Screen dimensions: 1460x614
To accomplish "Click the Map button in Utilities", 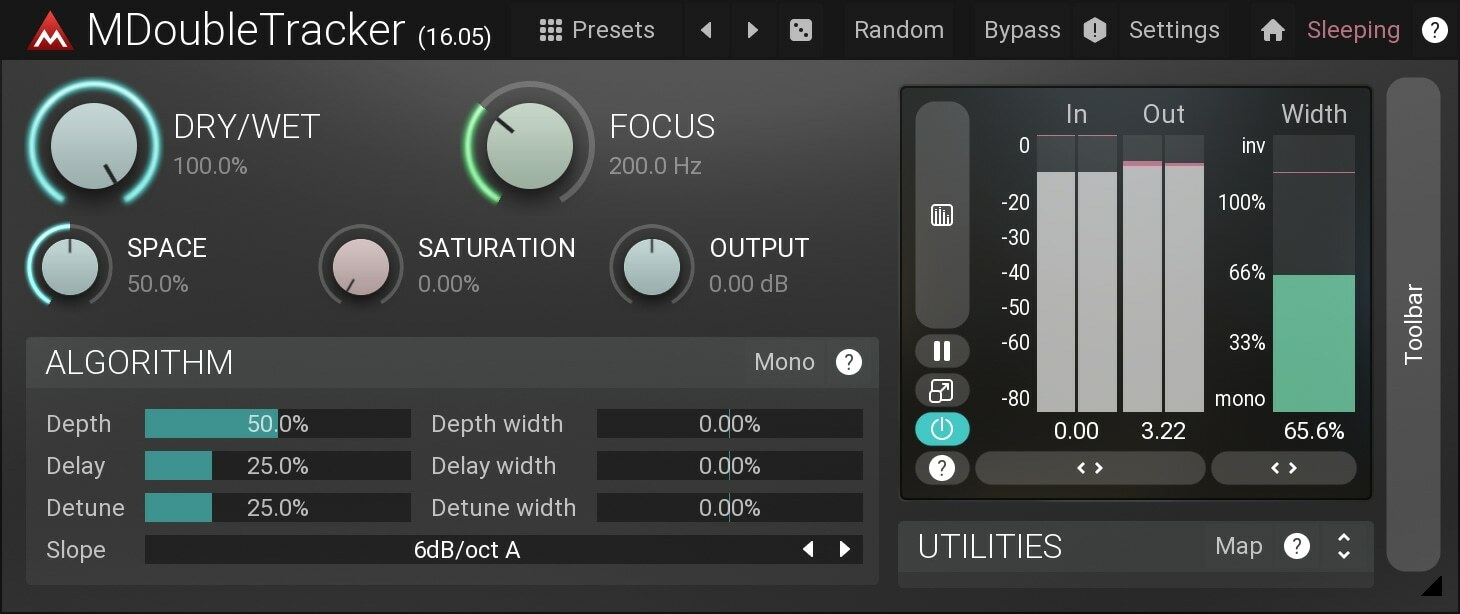I will coord(1239,546).
